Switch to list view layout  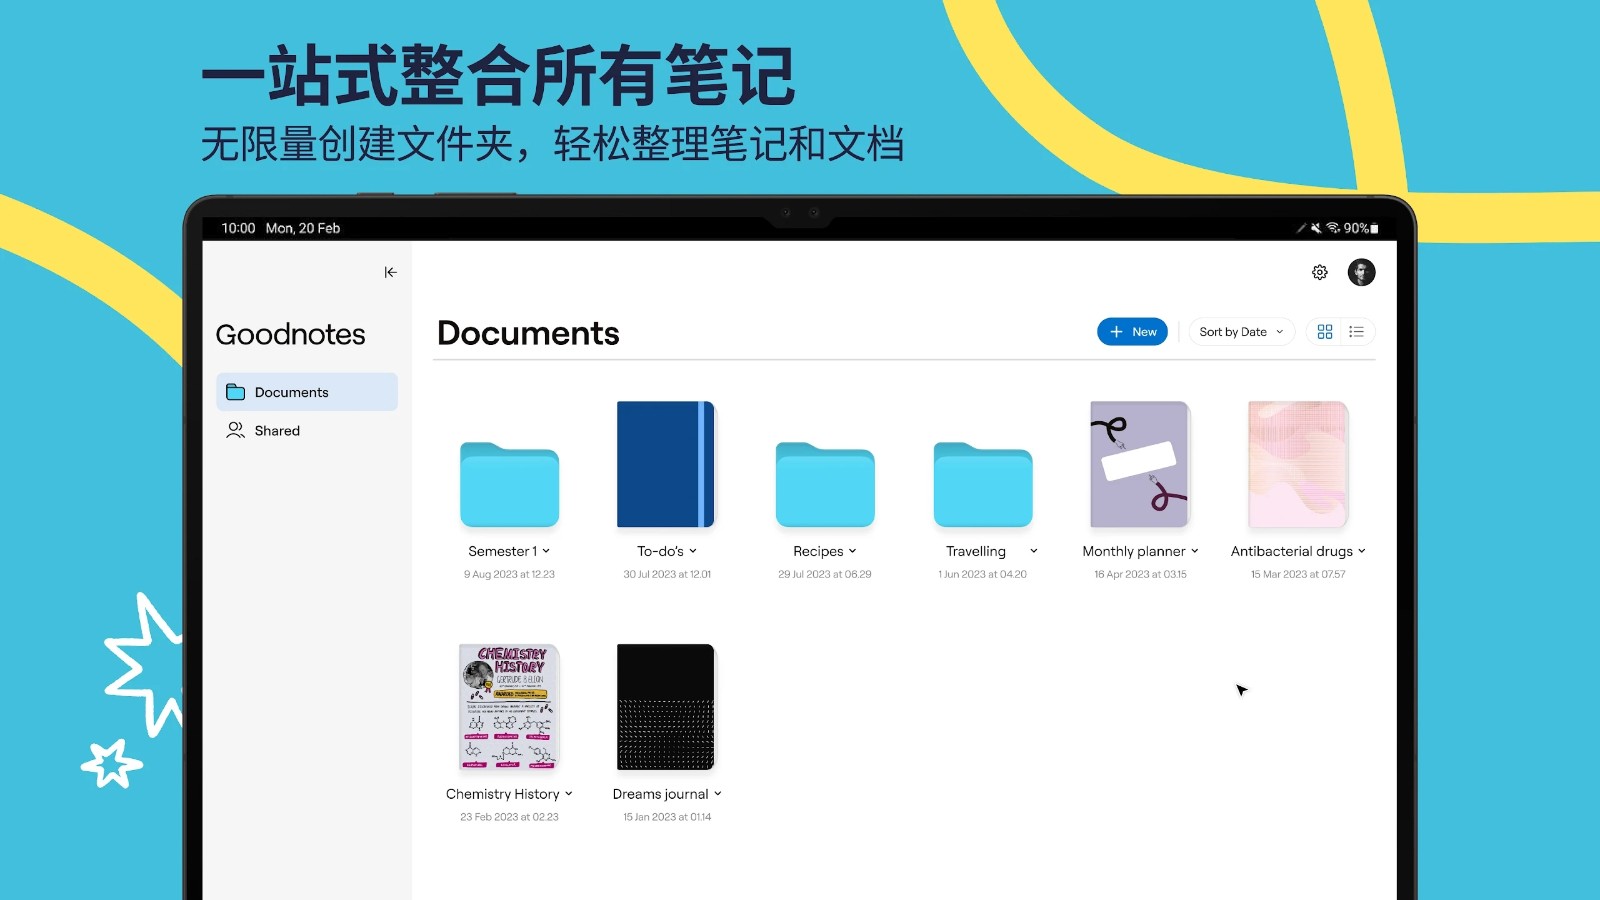(x=1356, y=332)
